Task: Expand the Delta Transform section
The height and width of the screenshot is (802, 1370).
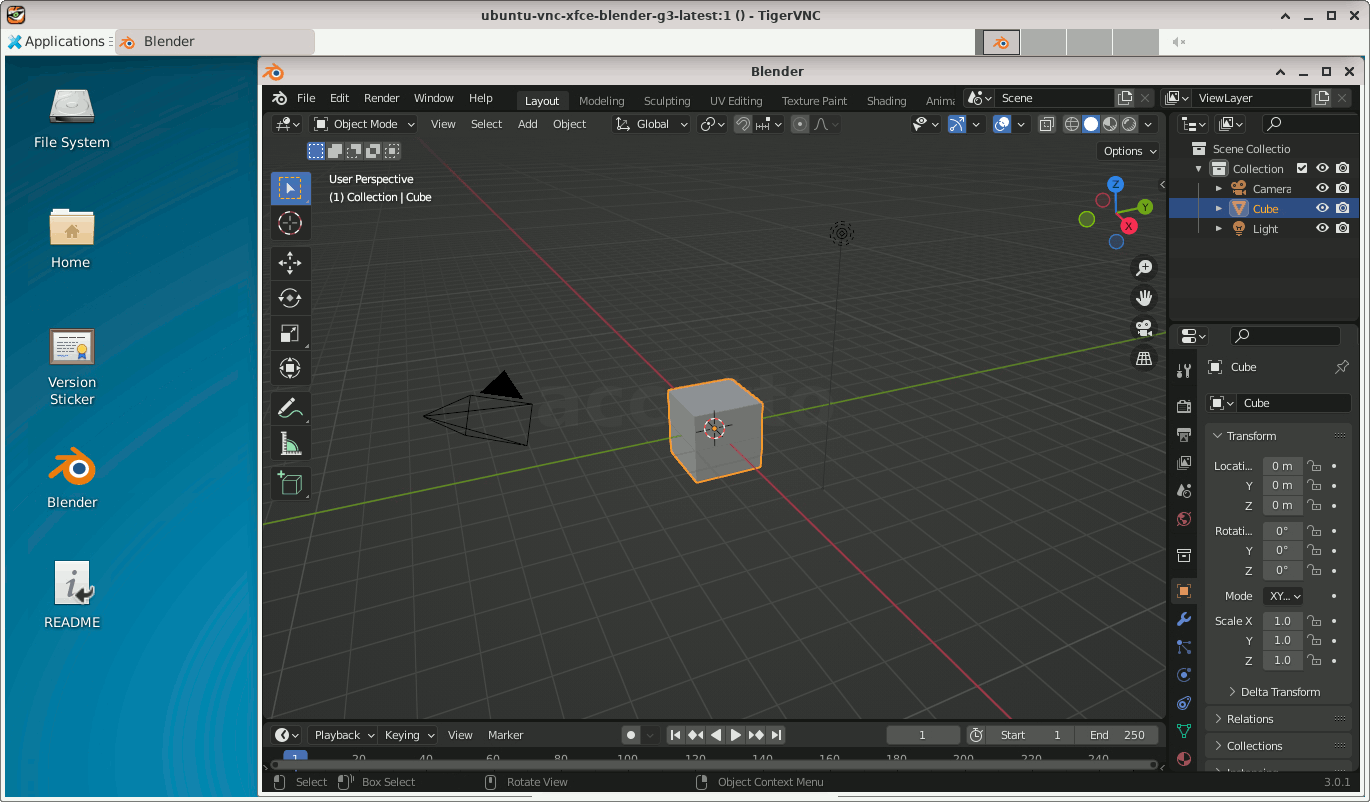Action: pyautogui.click(x=1281, y=692)
